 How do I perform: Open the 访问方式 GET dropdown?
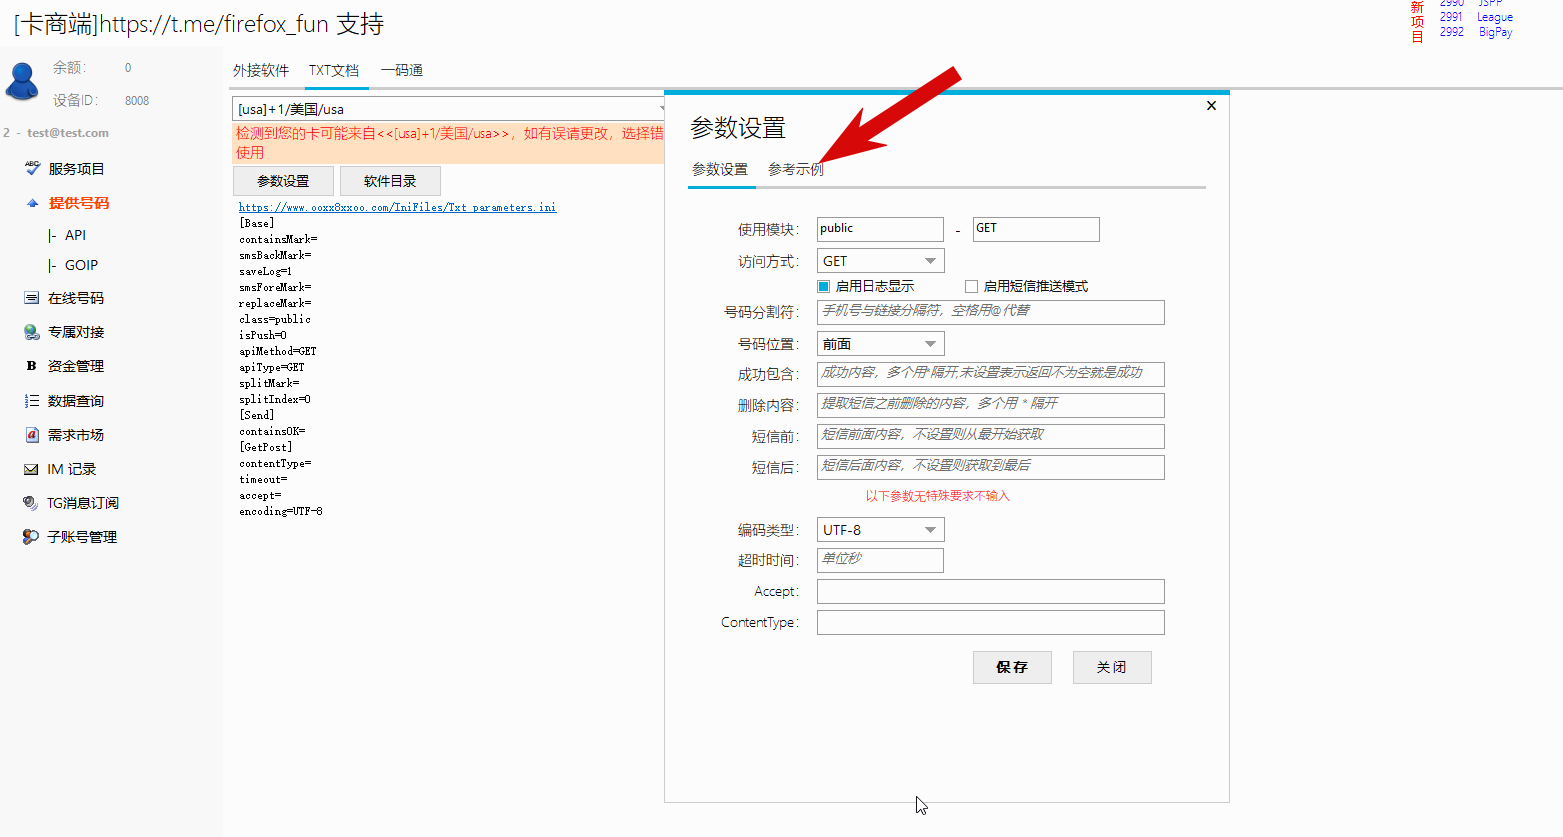pyautogui.click(x=880, y=261)
